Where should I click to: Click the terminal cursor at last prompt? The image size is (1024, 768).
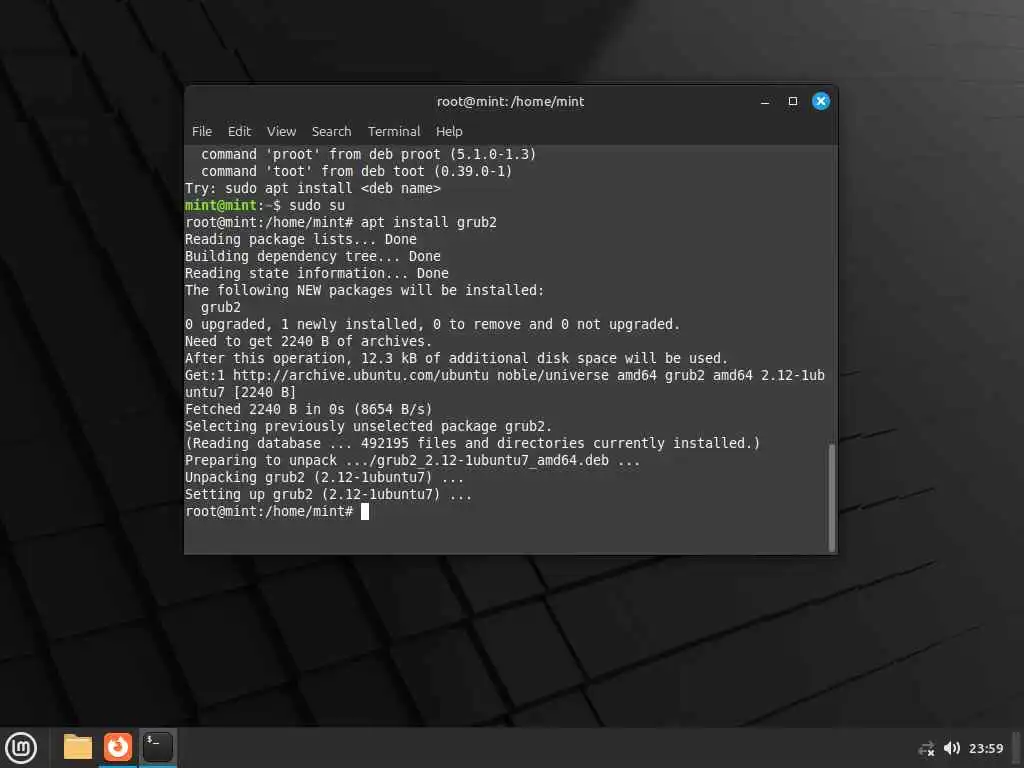(x=365, y=511)
